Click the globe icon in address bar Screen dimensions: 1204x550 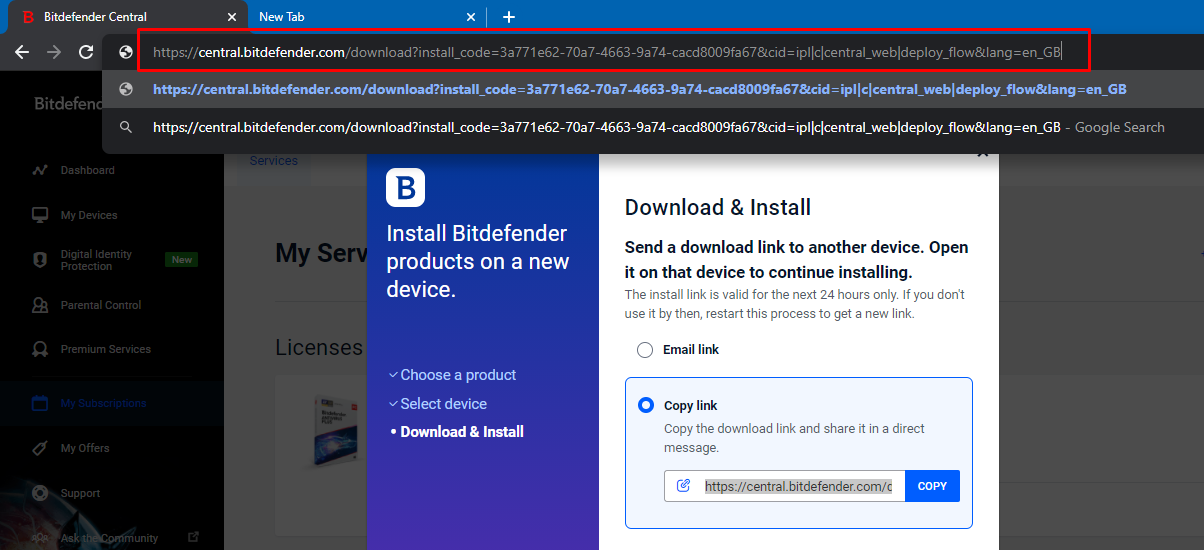point(126,52)
